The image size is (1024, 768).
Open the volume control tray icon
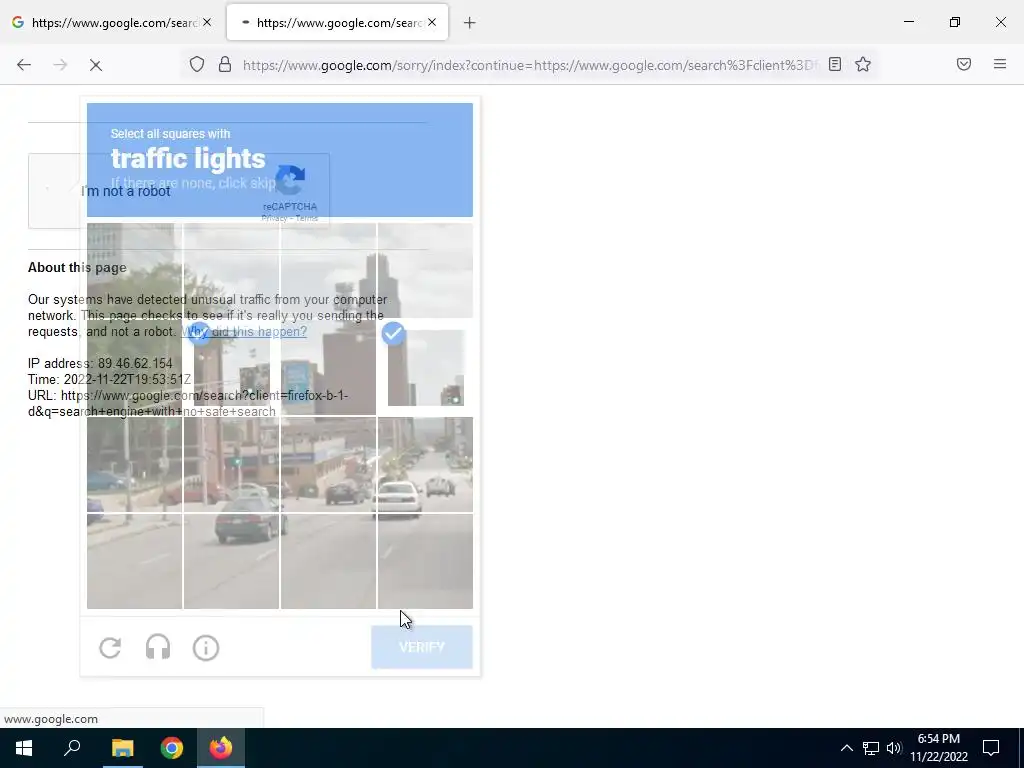point(894,748)
